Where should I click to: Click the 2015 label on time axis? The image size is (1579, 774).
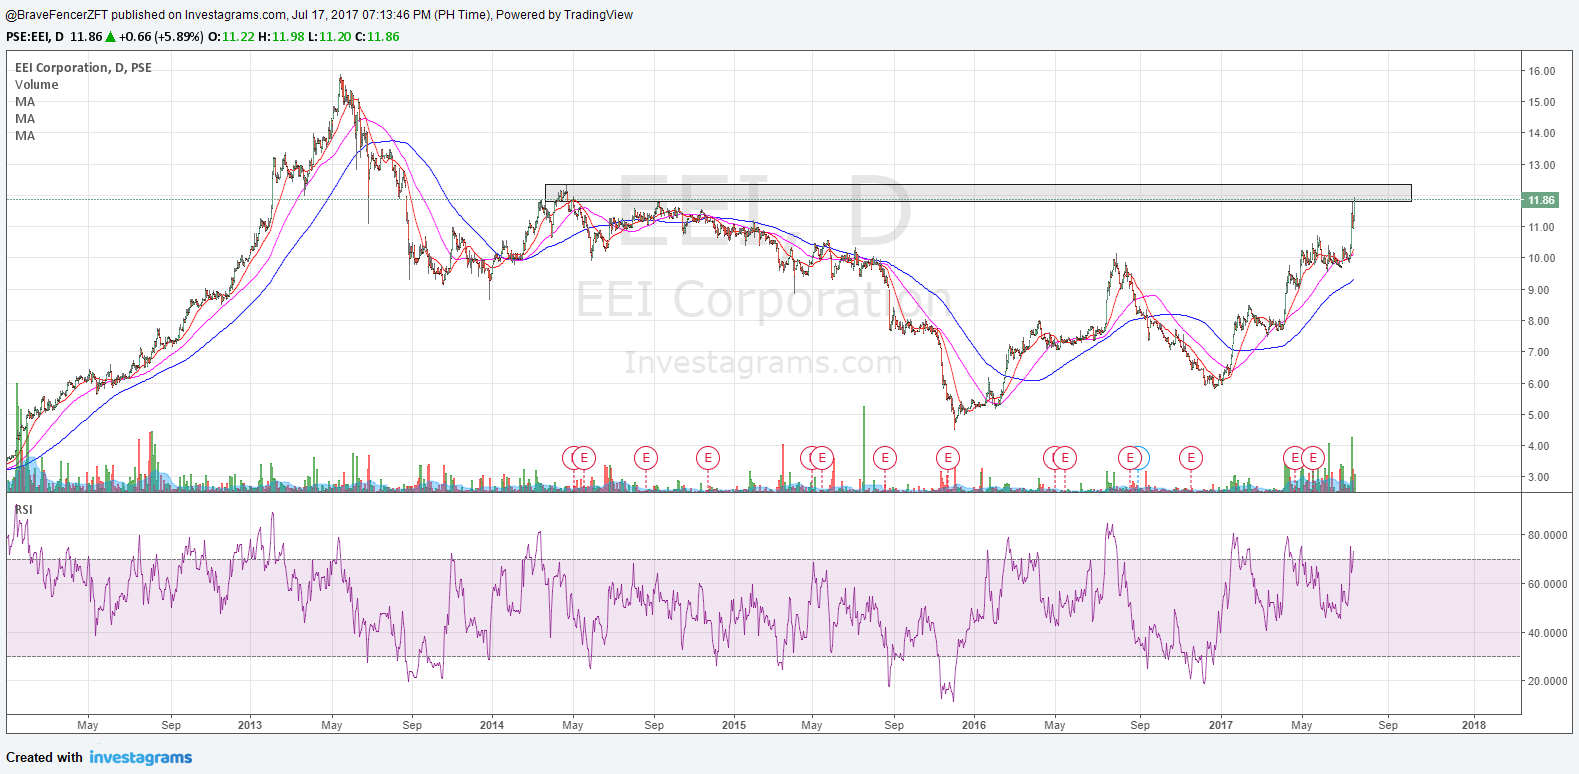pos(734,725)
